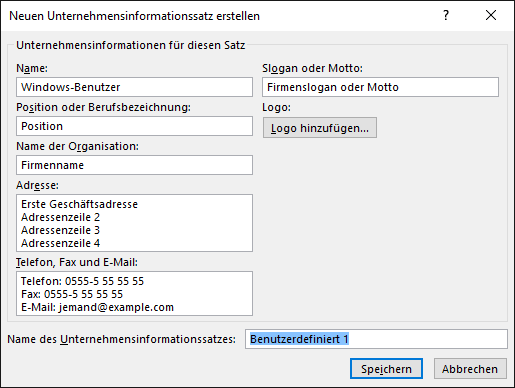Click inside the Adresse text box

(134, 223)
